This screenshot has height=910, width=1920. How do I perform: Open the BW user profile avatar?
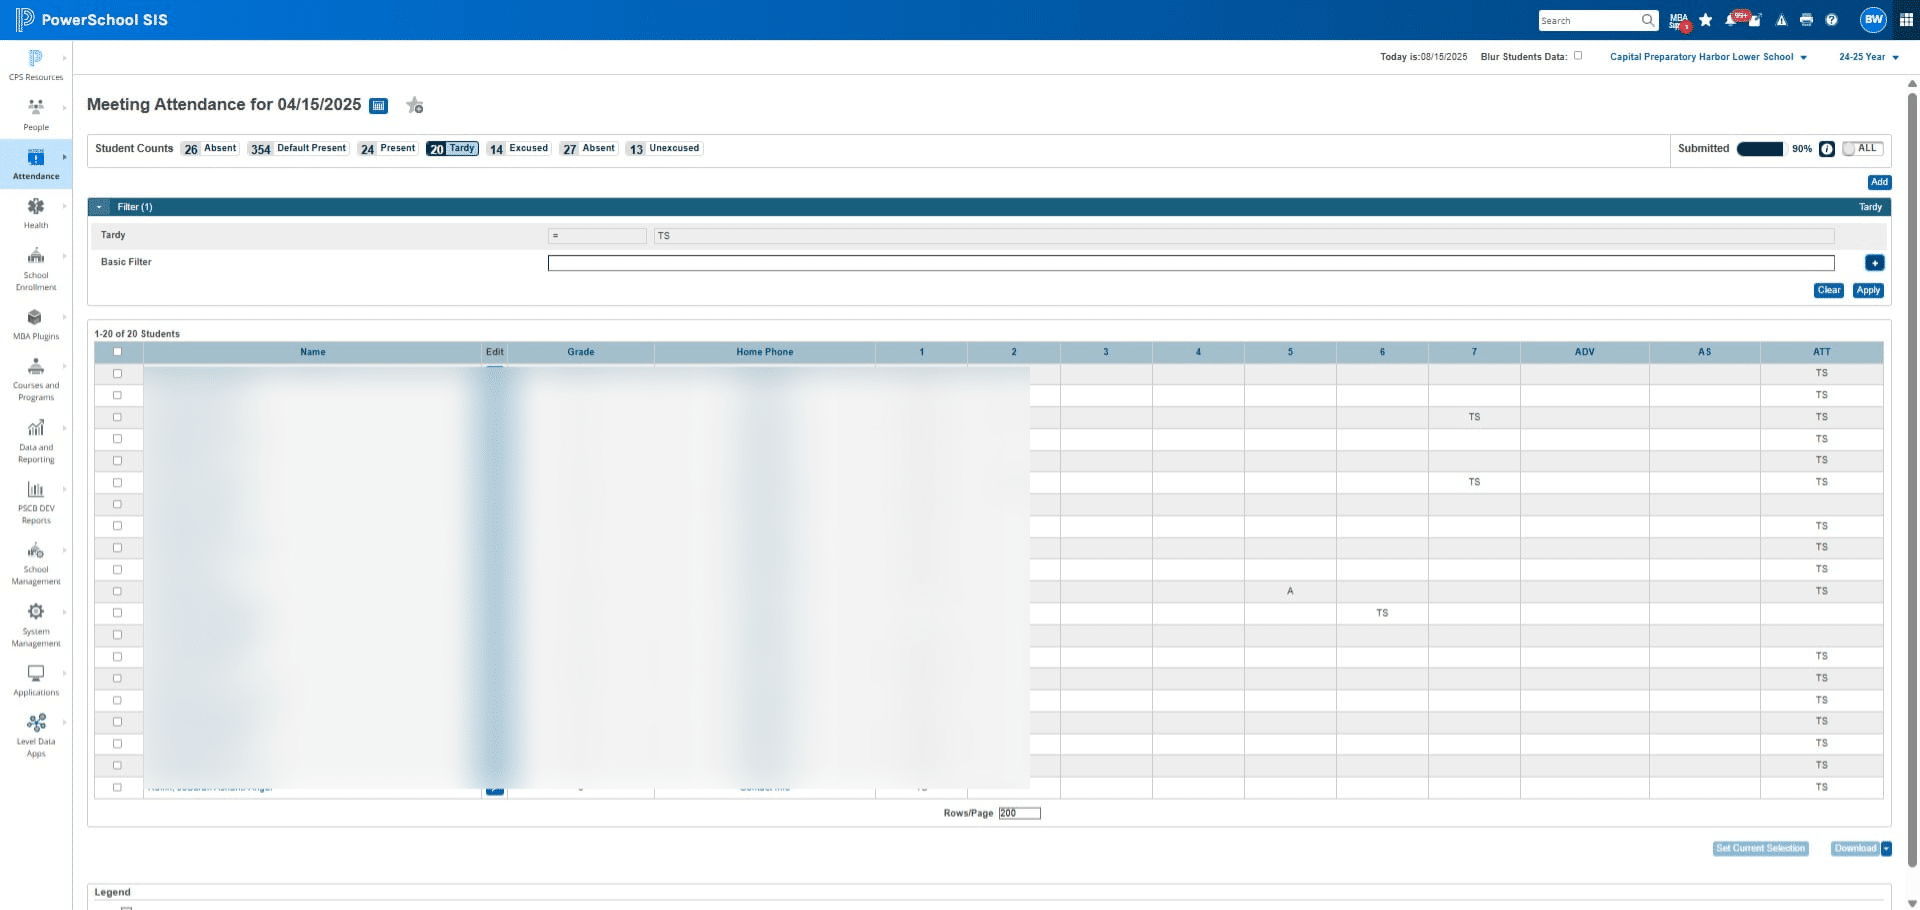pyautogui.click(x=1872, y=20)
